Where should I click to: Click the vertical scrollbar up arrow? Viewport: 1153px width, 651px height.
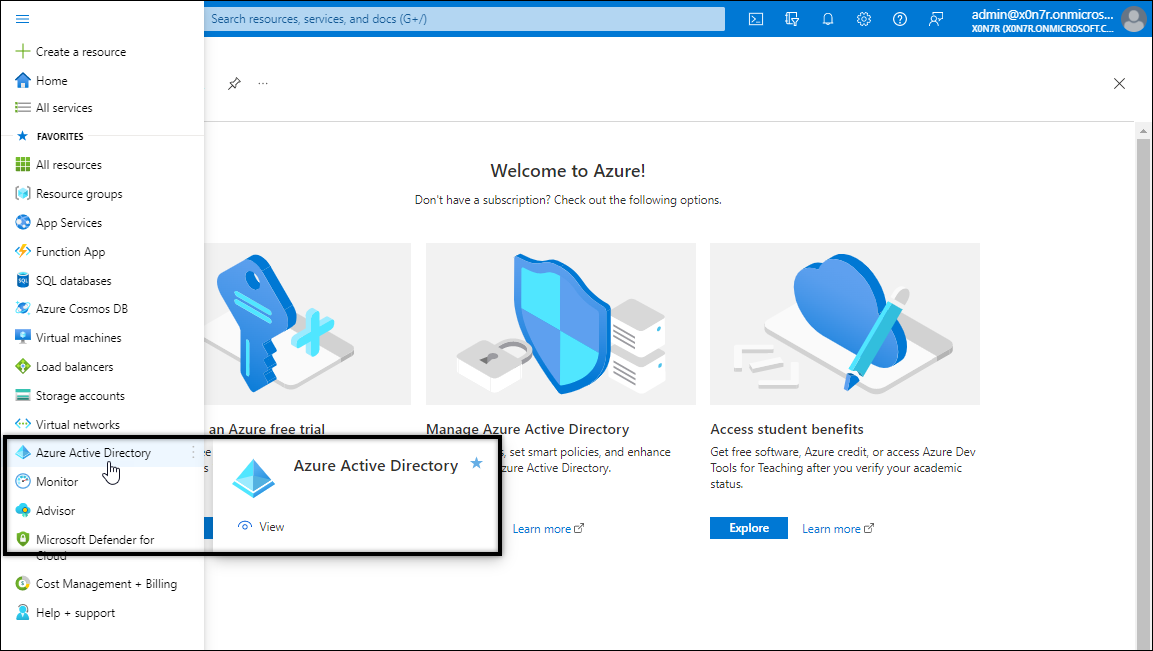(x=1143, y=132)
